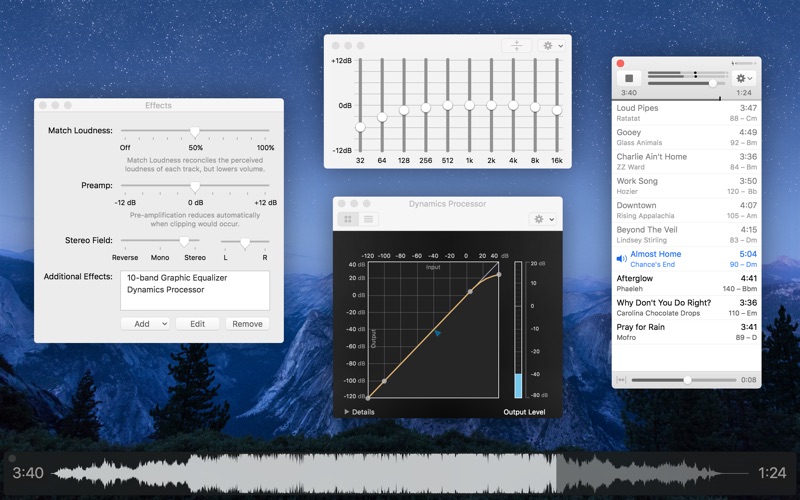Click the Match Loudness slider knob
The image size is (800, 500).
[195, 132]
